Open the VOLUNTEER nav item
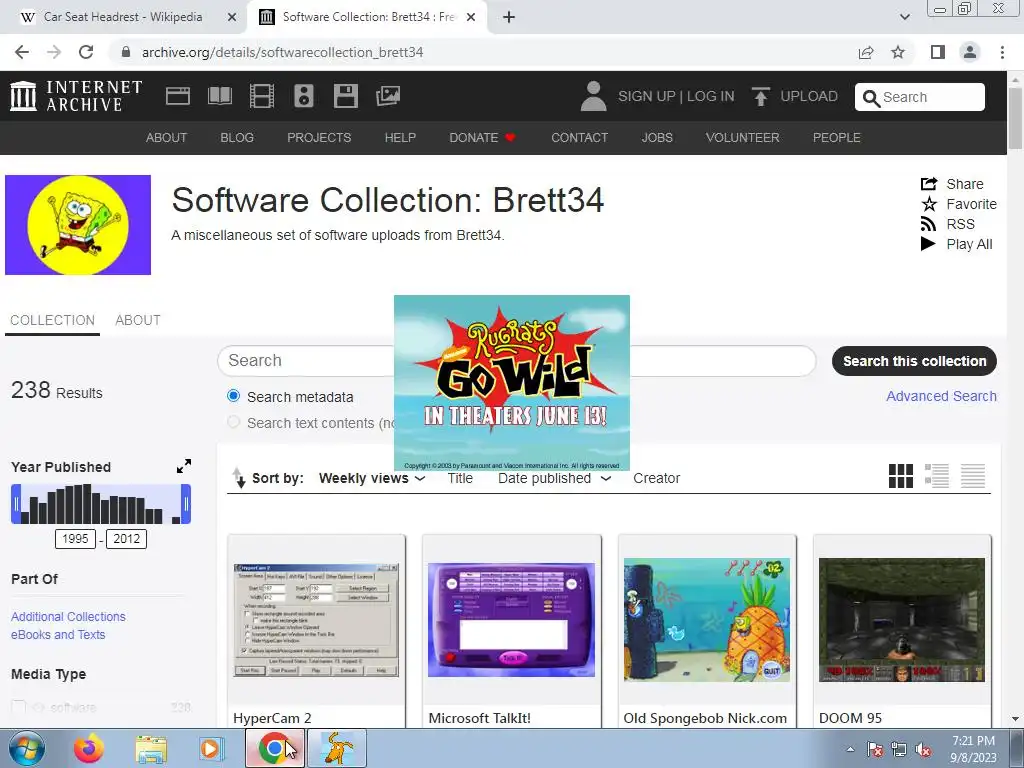This screenshot has height=768, width=1024. (743, 138)
